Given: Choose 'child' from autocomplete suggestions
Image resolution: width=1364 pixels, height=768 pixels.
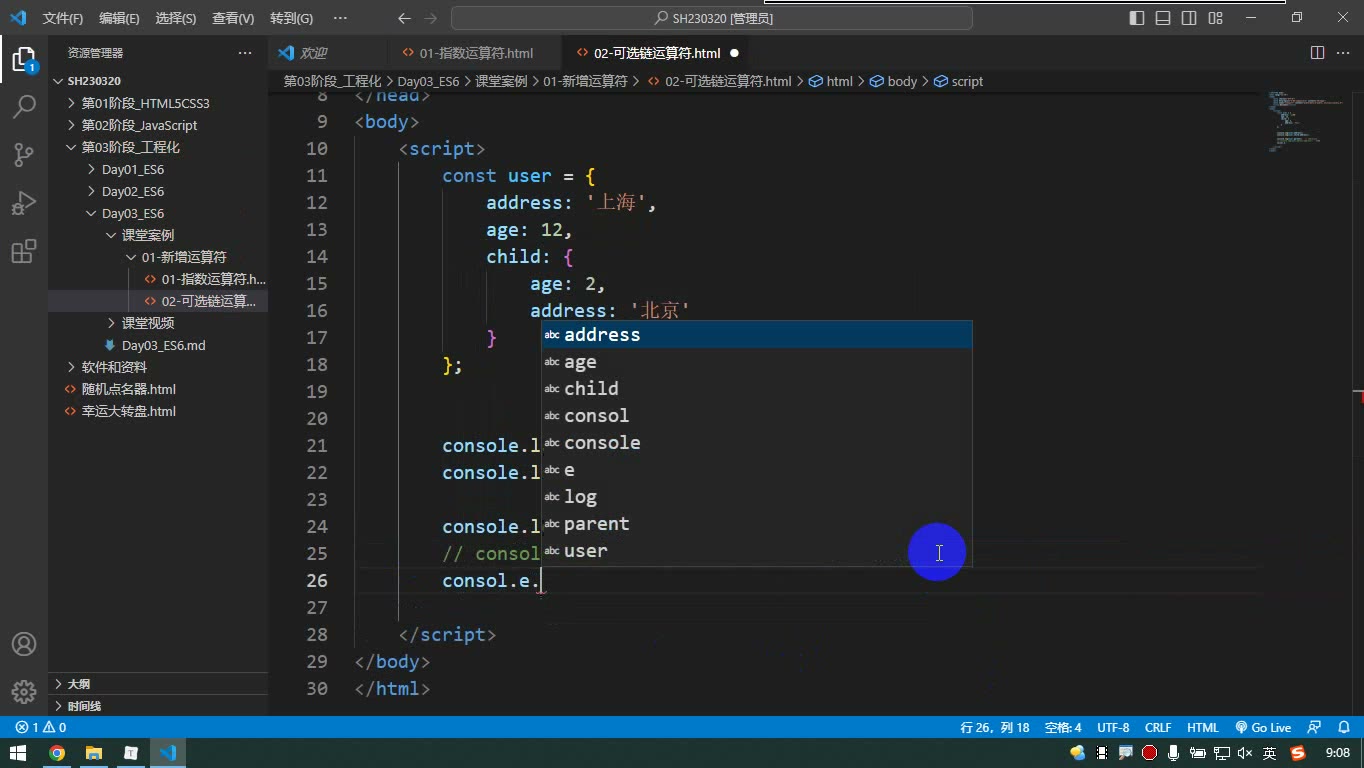Looking at the screenshot, I should [756, 389].
